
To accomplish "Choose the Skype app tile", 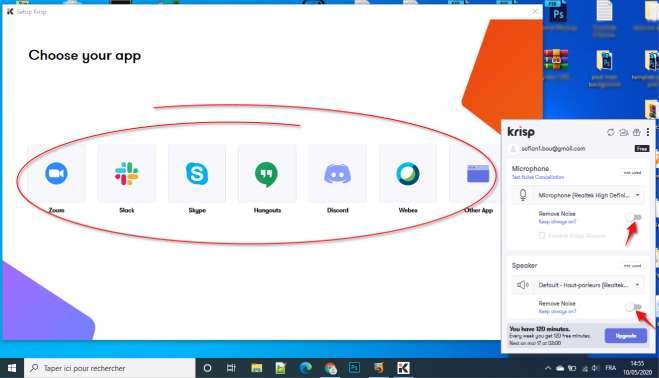I will [x=197, y=174].
